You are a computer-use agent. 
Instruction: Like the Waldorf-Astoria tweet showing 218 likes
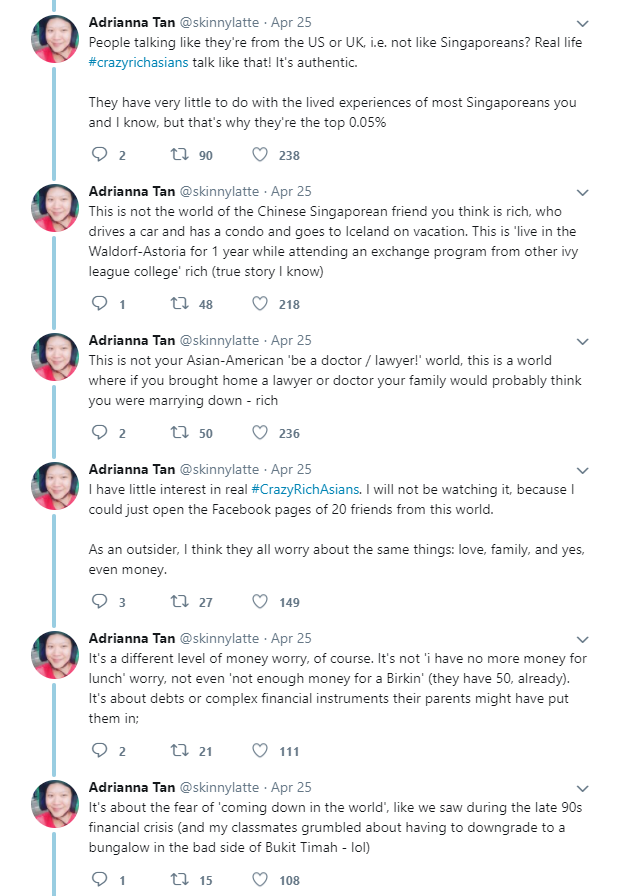(260, 304)
